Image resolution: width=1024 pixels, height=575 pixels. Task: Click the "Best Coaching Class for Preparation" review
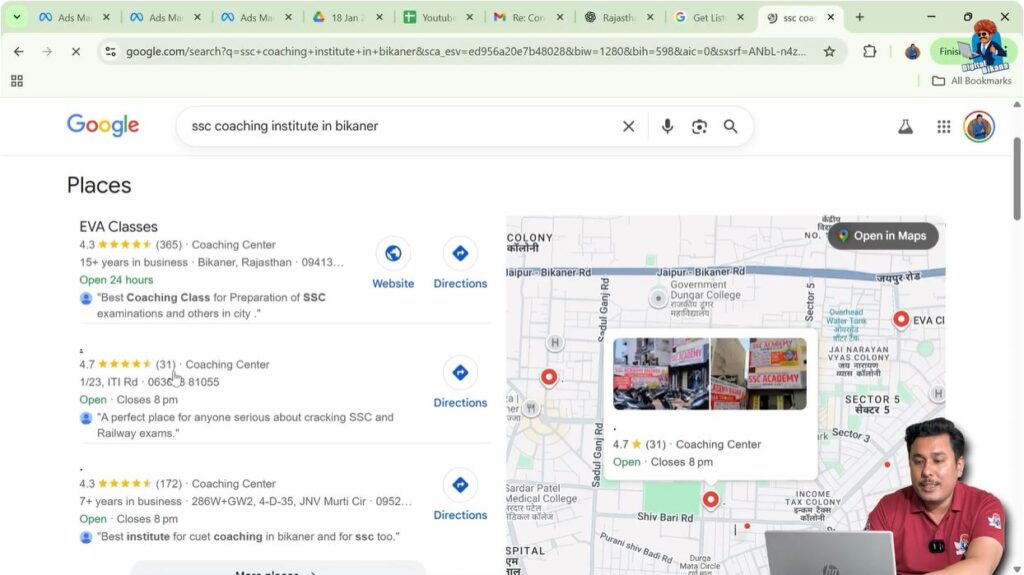[x=211, y=305]
